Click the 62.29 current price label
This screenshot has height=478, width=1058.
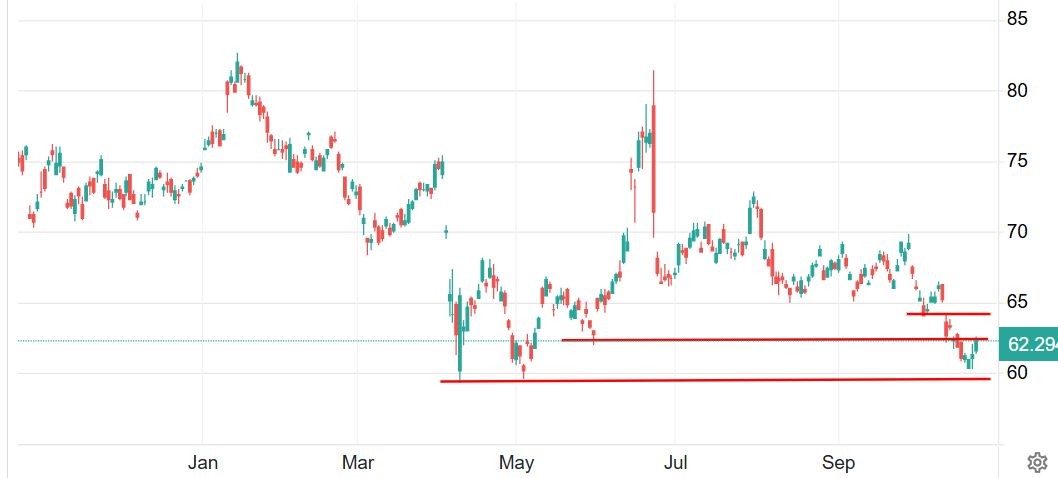(1028, 345)
